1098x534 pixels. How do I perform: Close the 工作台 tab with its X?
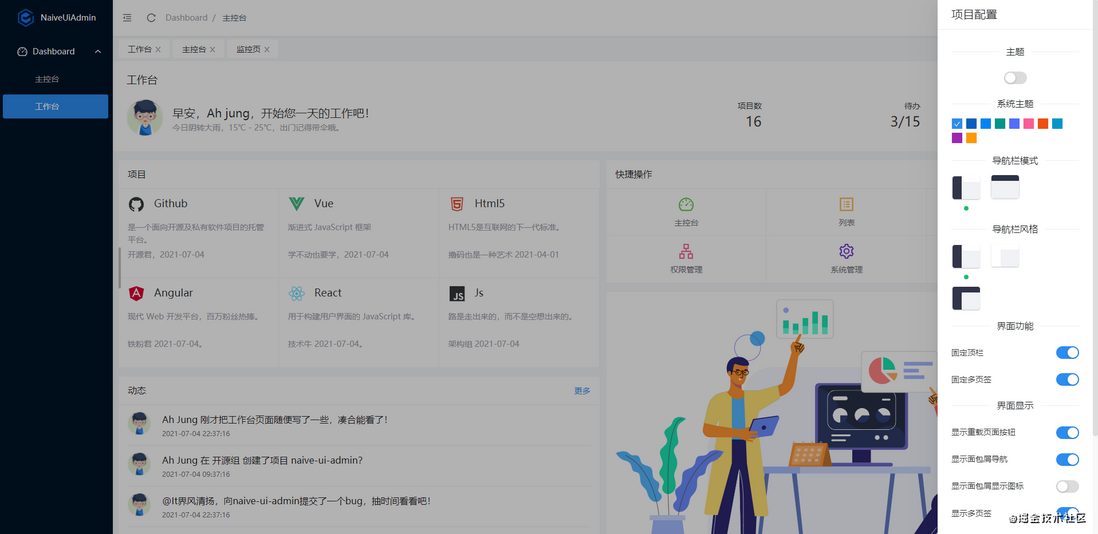(x=158, y=50)
